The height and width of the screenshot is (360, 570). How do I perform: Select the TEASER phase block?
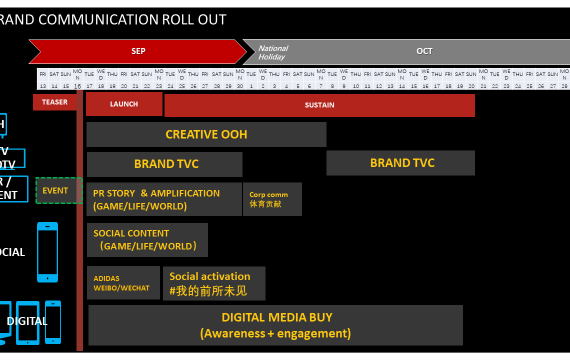pos(55,102)
